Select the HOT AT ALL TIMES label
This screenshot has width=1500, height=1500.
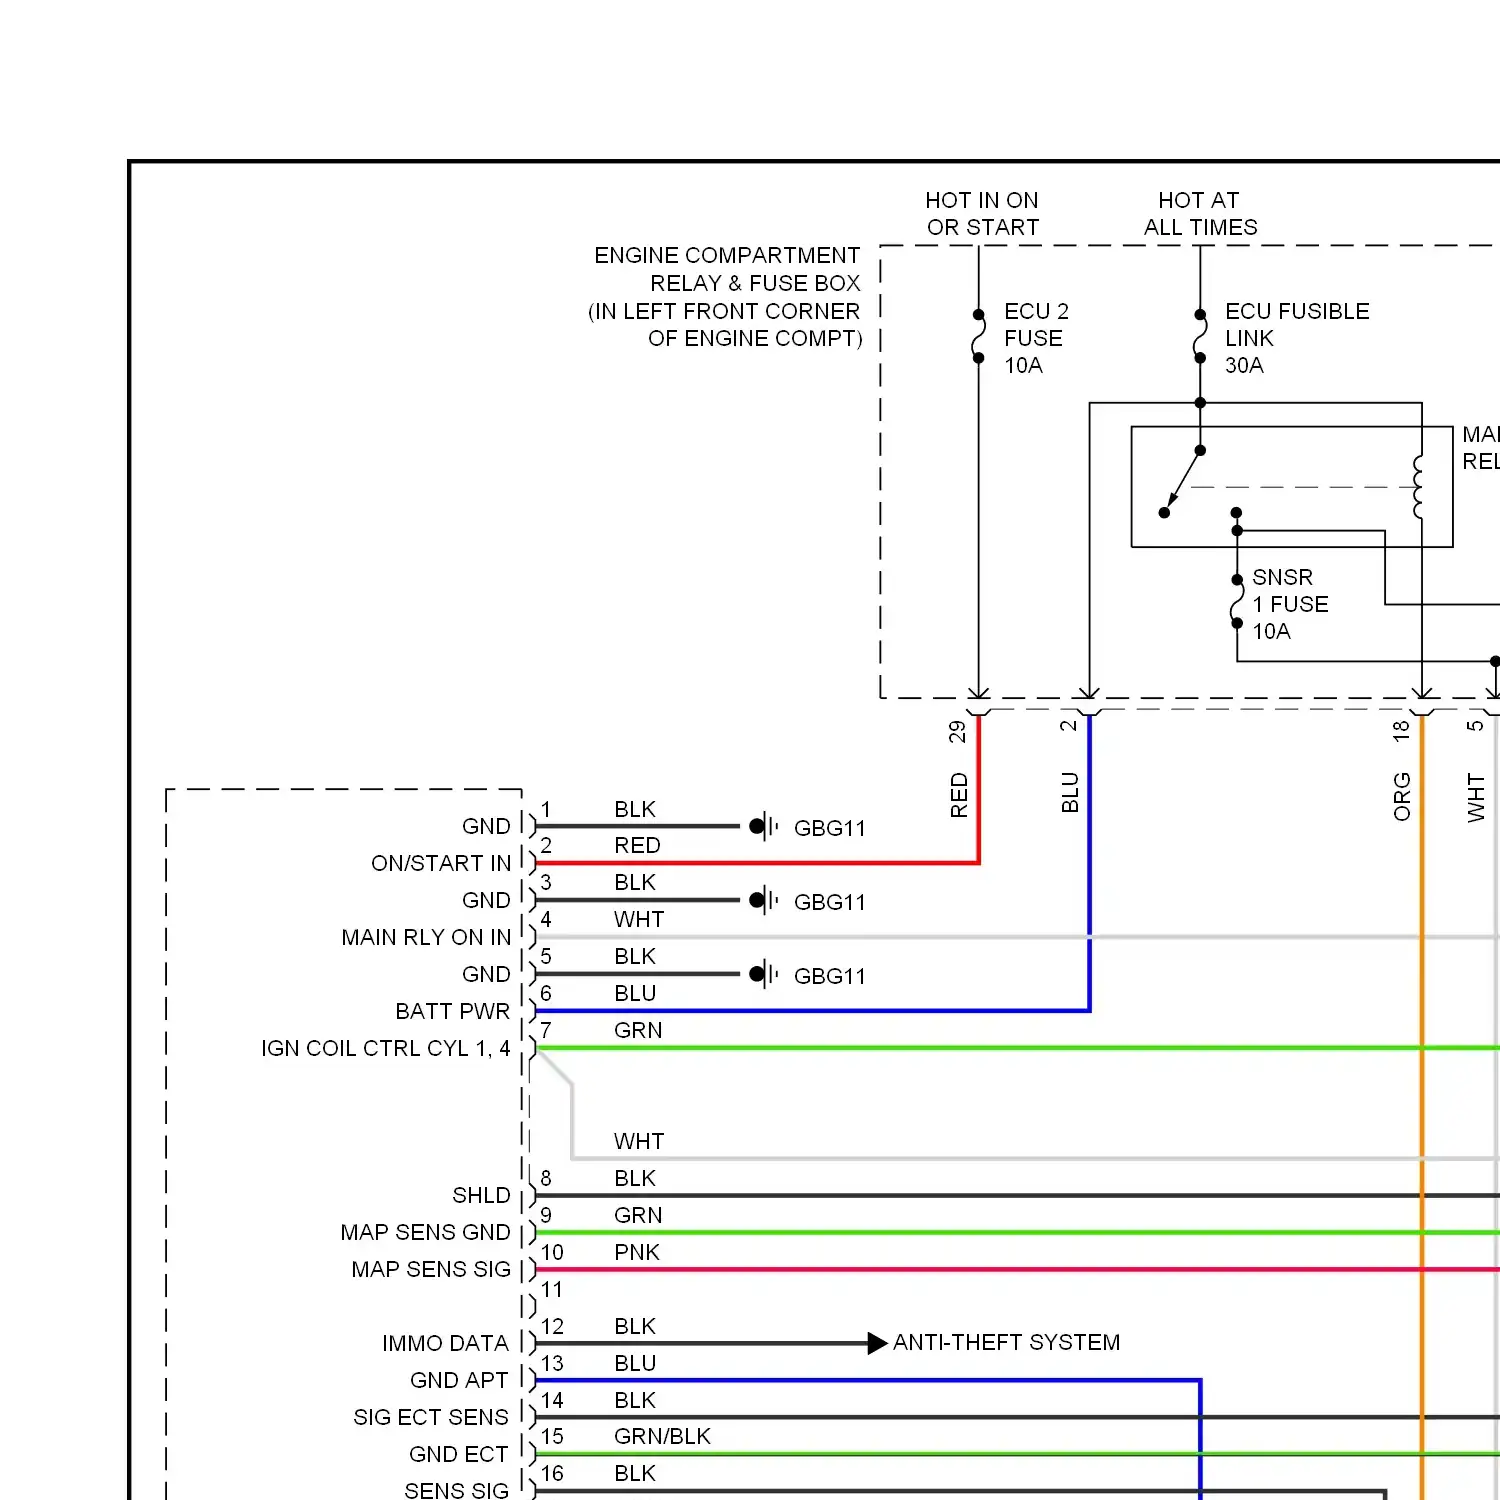1200,214
